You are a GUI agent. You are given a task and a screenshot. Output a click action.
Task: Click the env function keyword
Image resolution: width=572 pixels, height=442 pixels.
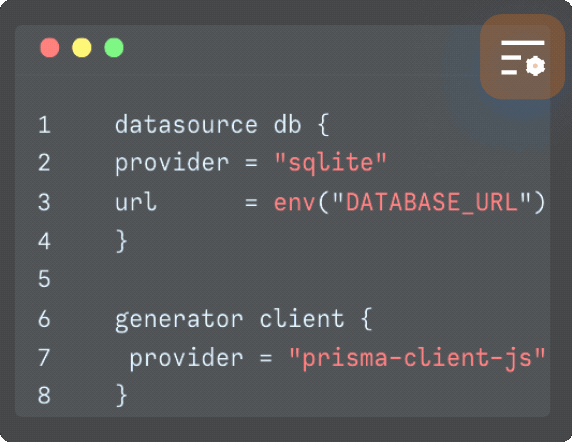(x=295, y=202)
